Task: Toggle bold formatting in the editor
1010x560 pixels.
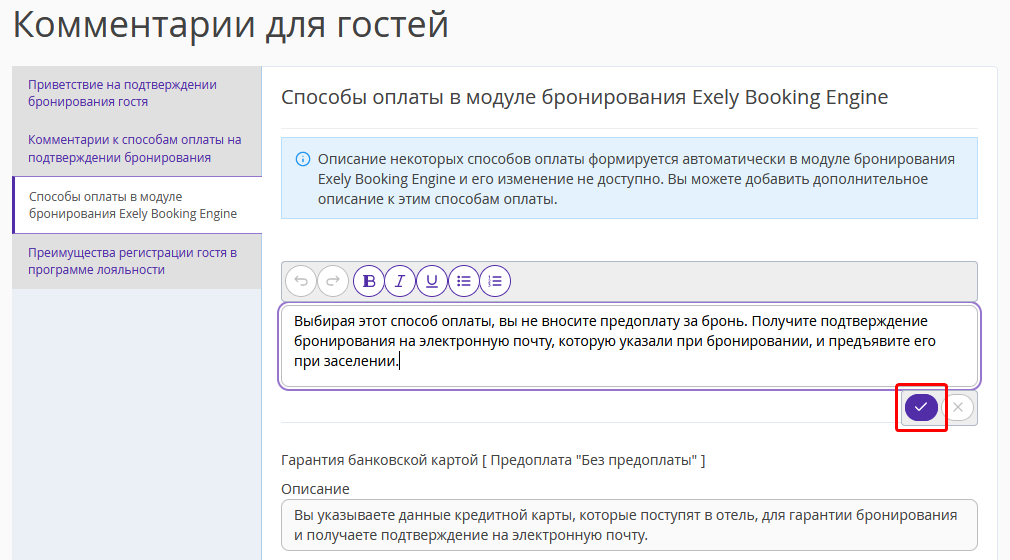Action: pyautogui.click(x=368, y=281)
